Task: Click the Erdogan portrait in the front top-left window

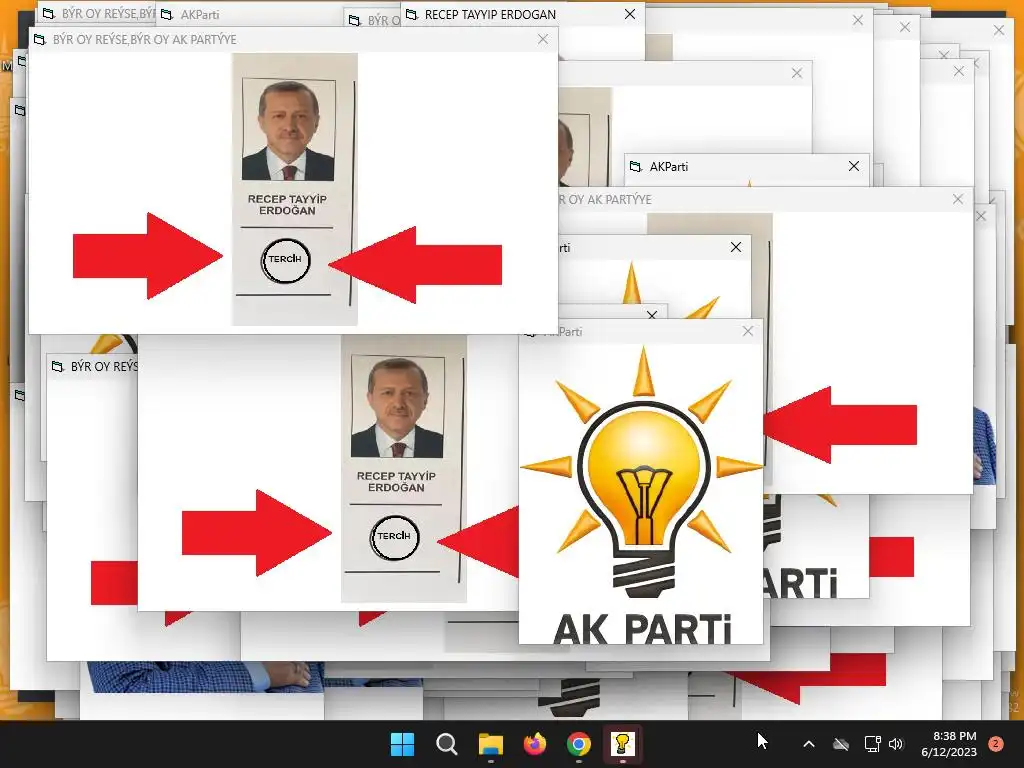Action: pyautogui.click(x=288, y=129)
